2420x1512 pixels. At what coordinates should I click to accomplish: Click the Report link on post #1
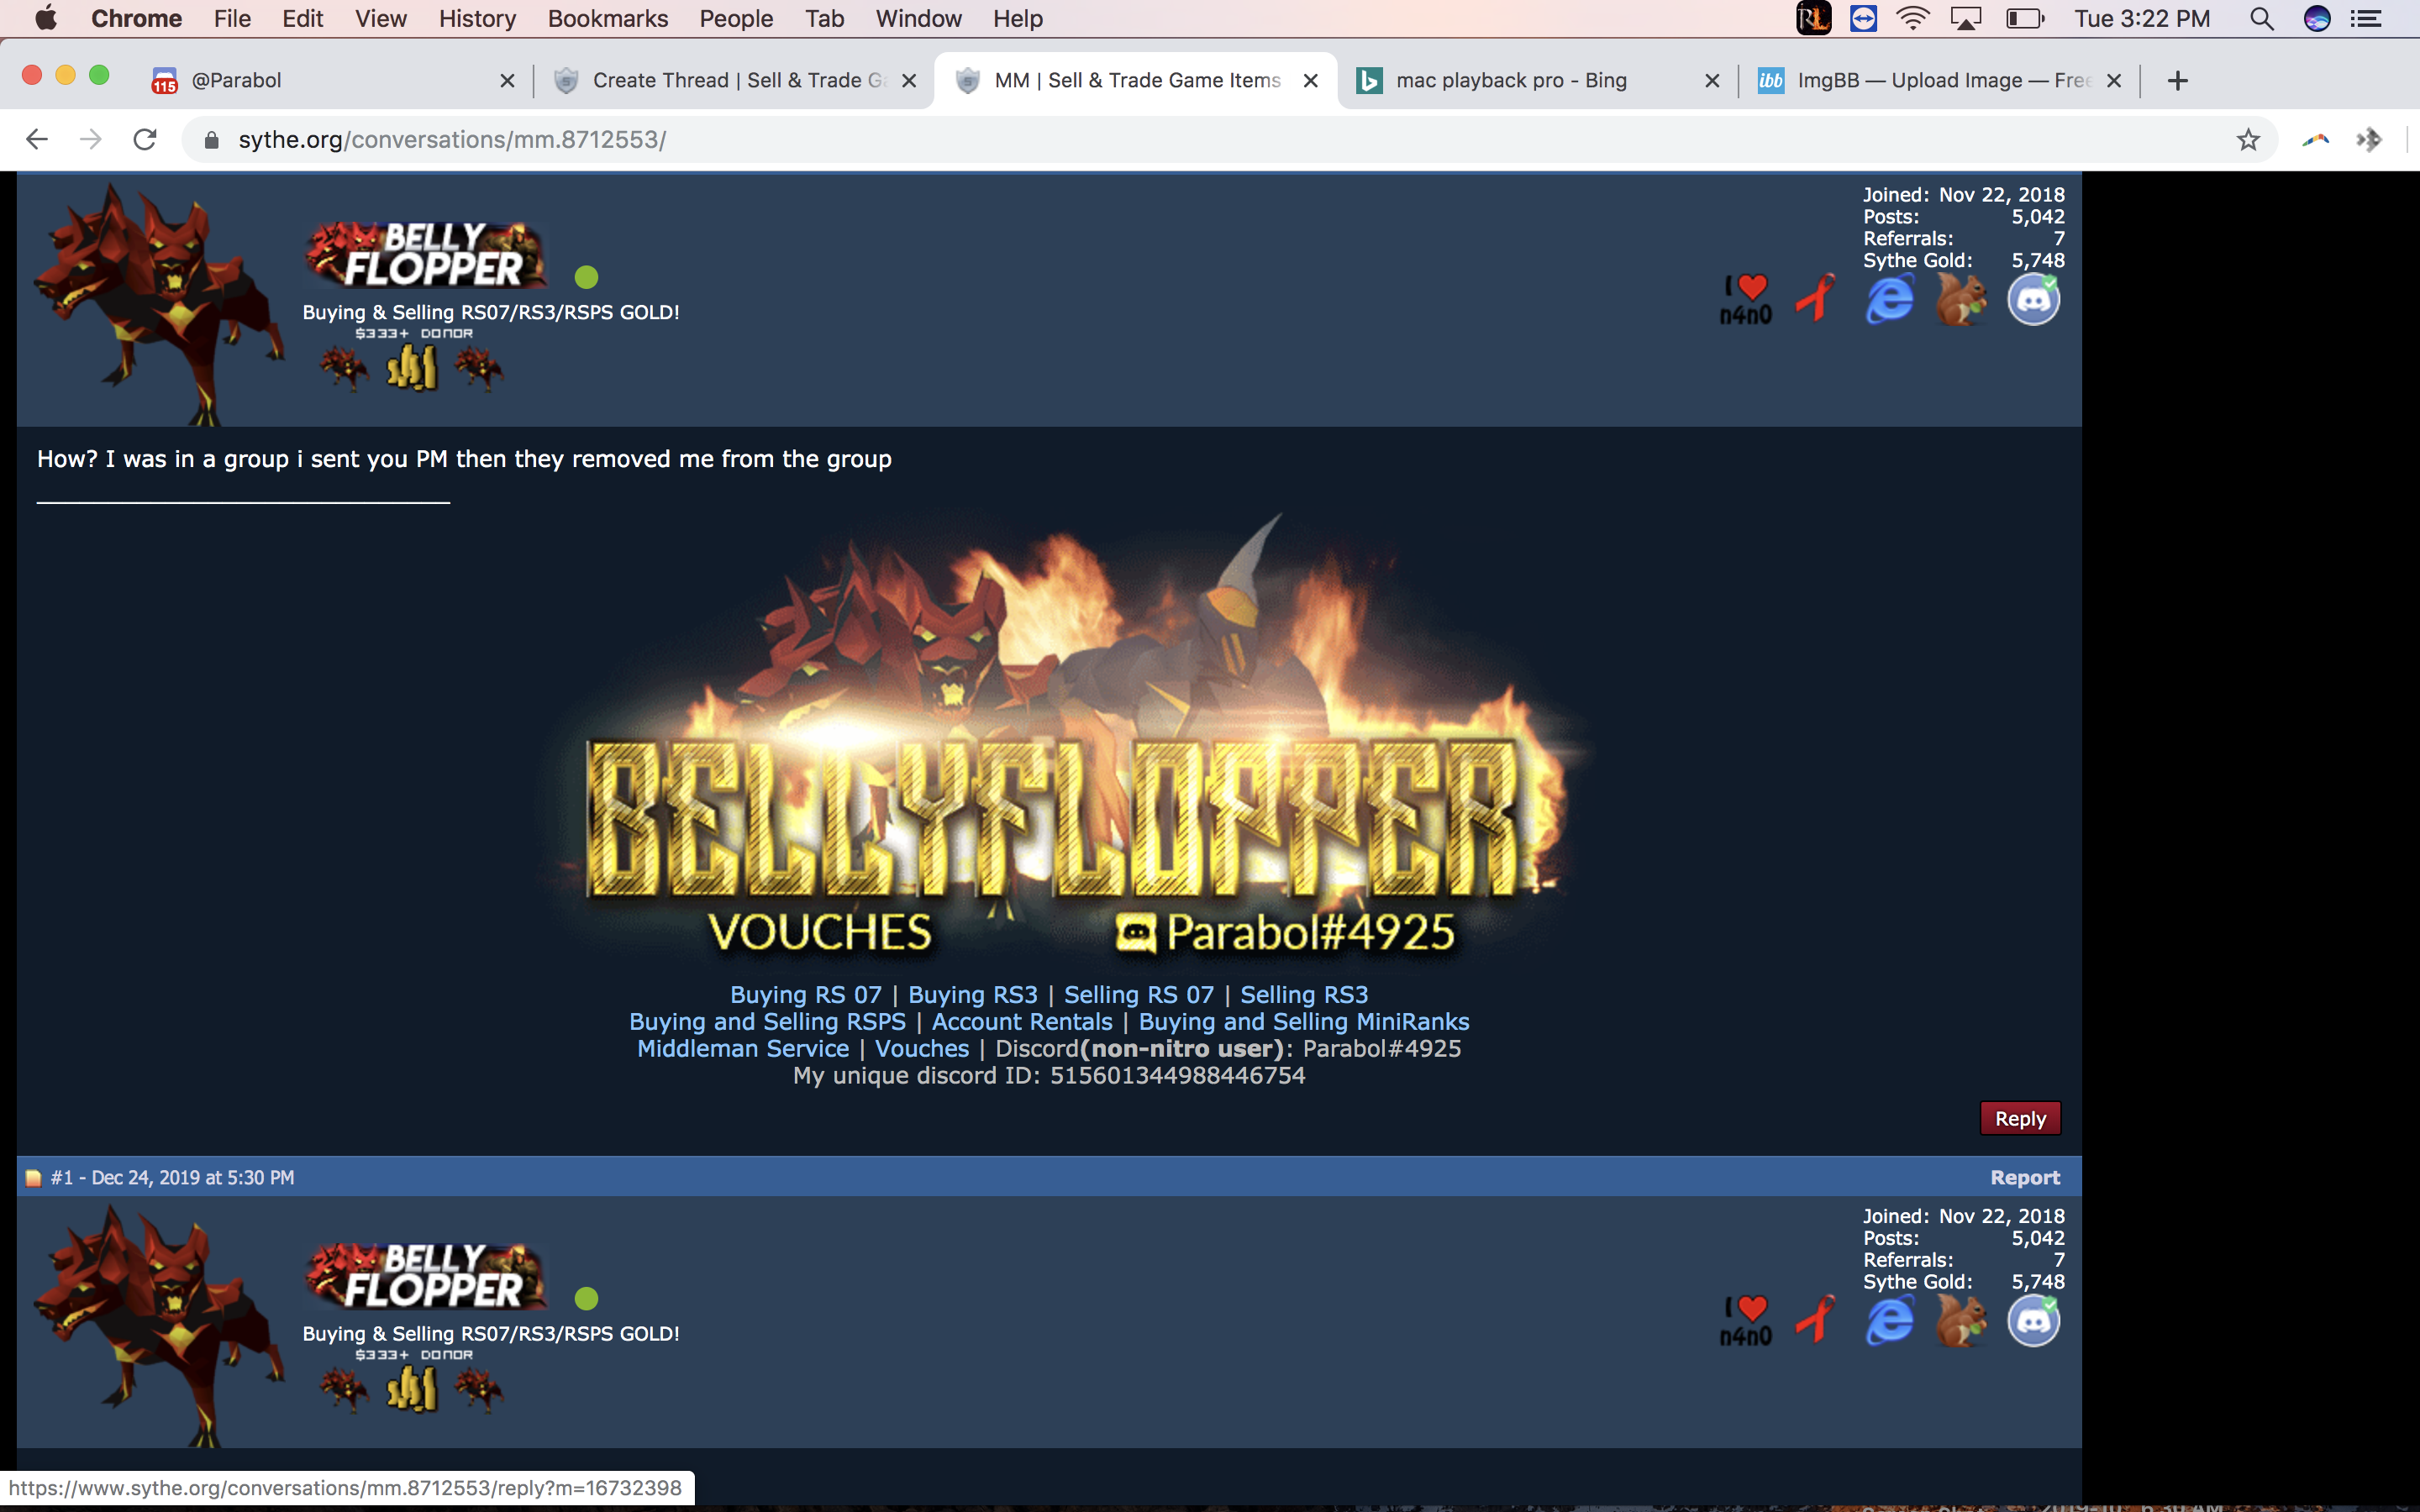click(2025, 1178)
